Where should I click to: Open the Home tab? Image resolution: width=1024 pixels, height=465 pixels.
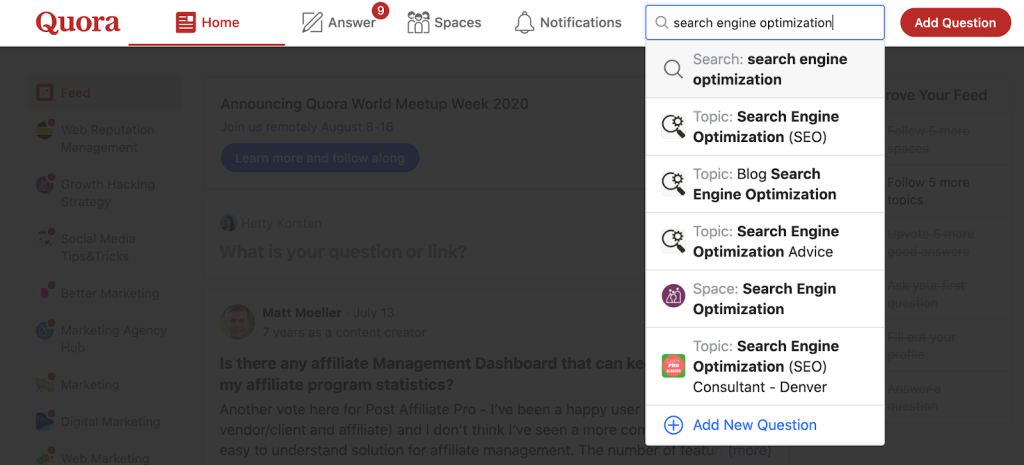pos(207,23)
